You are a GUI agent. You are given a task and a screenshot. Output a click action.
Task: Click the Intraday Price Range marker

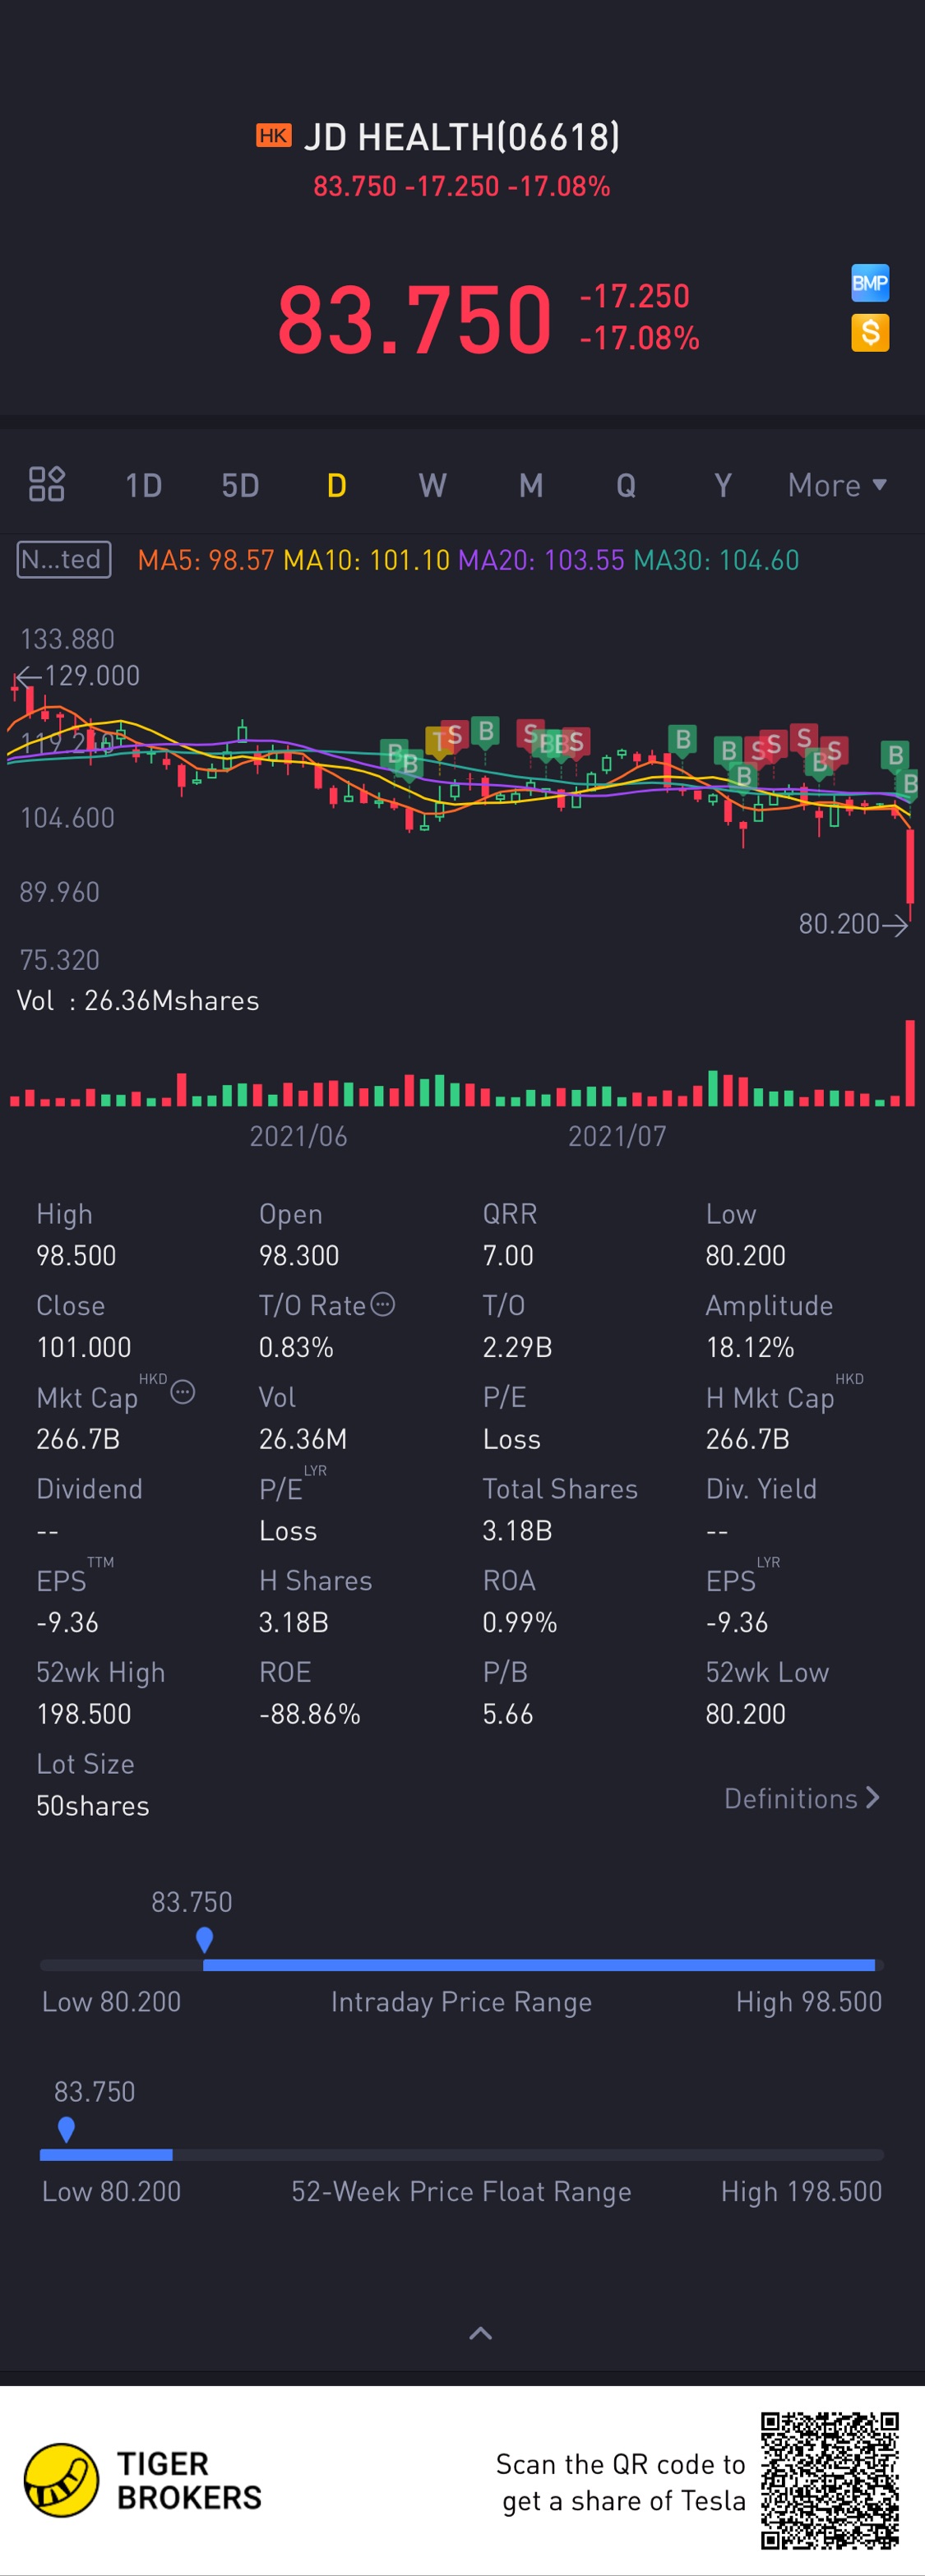[x=204, y=1940]
